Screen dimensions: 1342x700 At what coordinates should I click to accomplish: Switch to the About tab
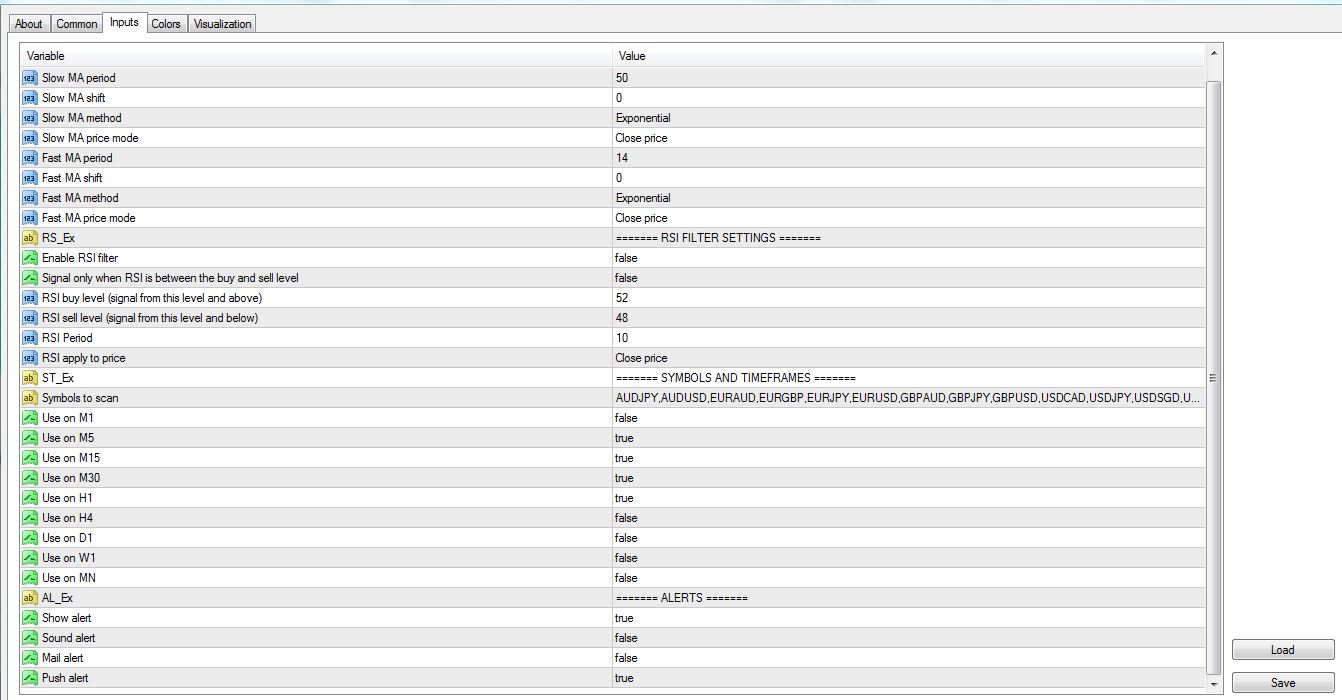(x=29, y=24)
